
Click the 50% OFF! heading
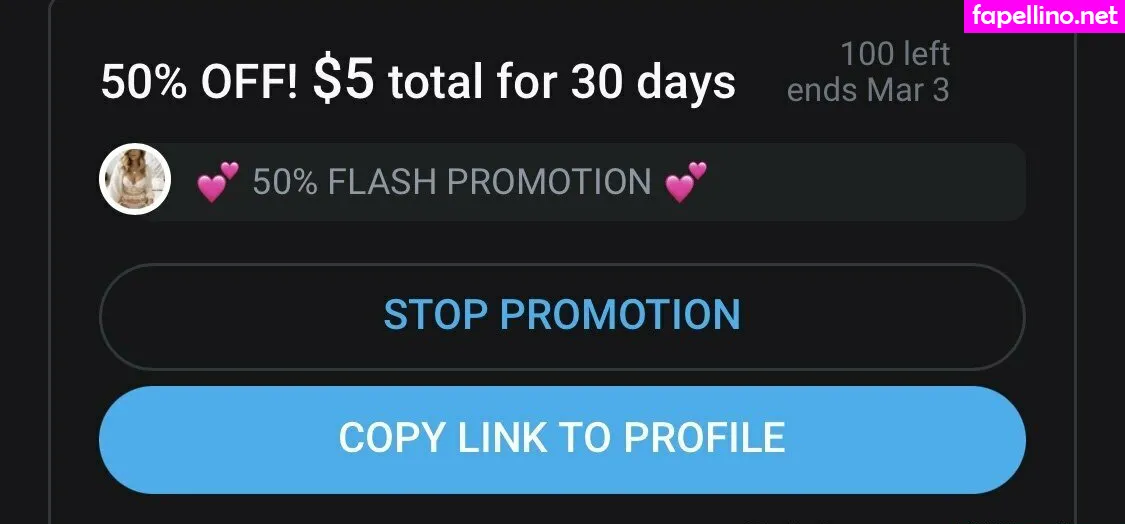click(x=199, y=82)
